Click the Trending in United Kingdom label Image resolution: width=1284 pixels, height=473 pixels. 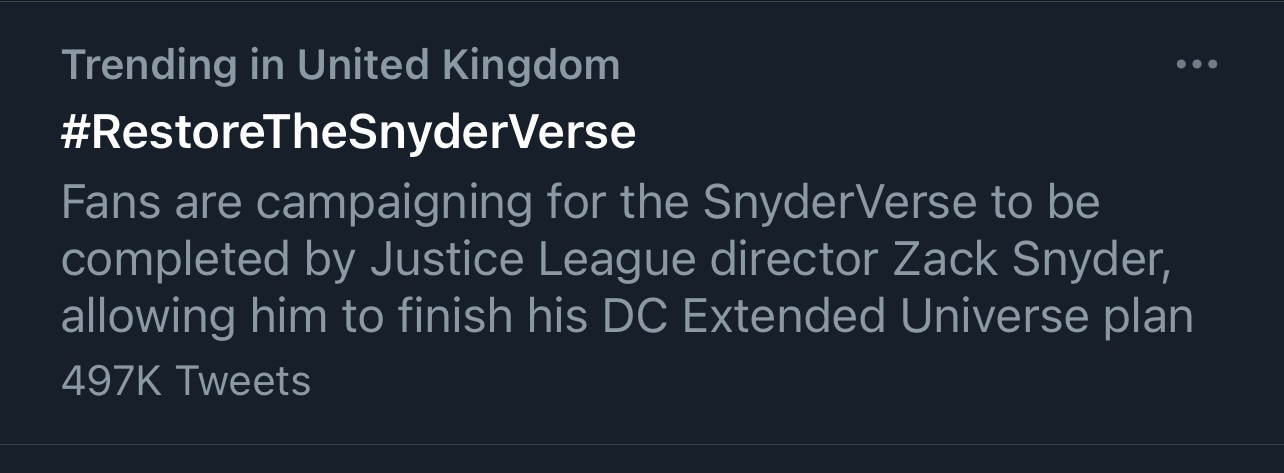pos(340,67)
